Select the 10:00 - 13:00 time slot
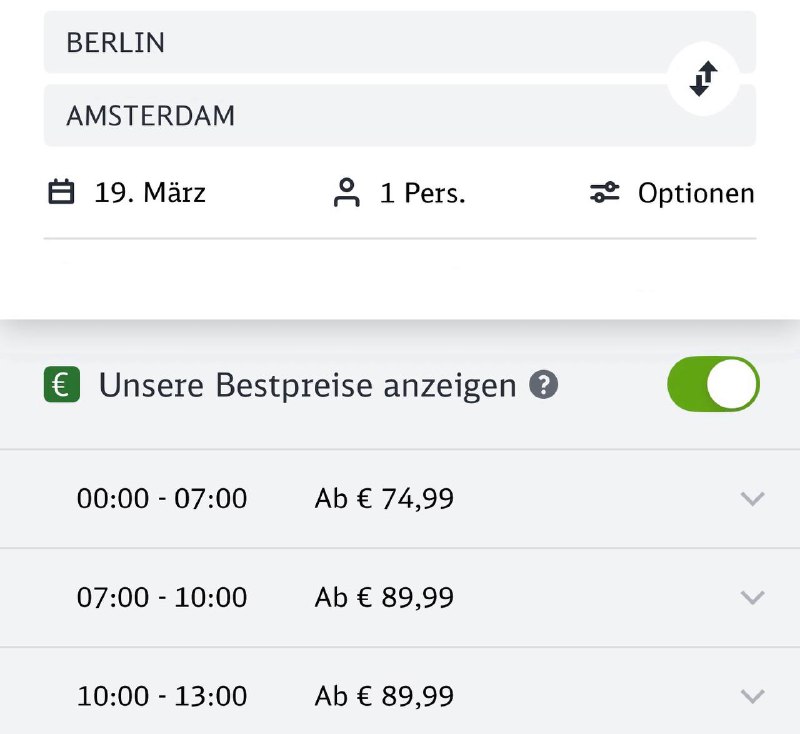The height and width of the screenshot is (734, 800). 162,696
